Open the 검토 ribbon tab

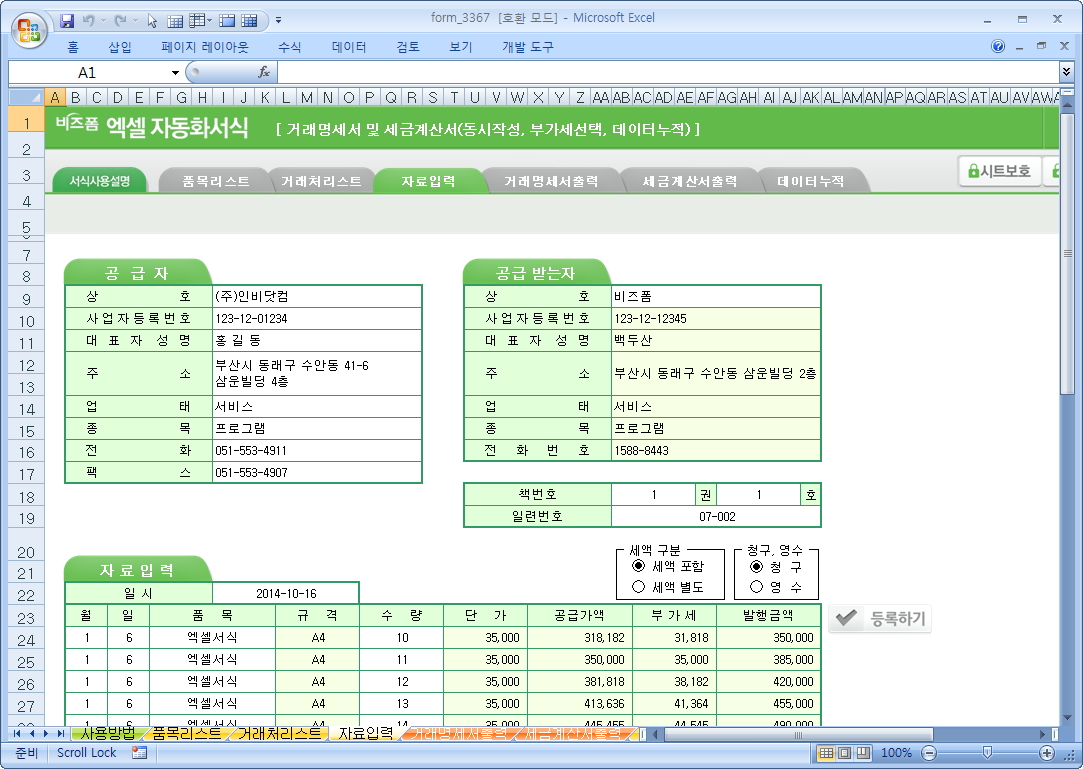(408, 47)
